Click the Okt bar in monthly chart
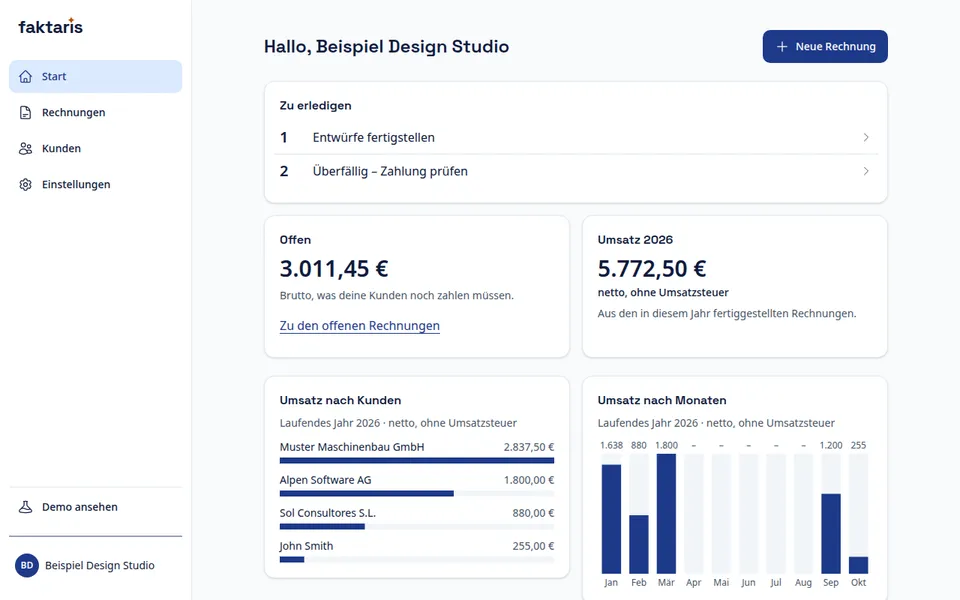960x600 pixels. pyautogui.click(x=858, y=565)
